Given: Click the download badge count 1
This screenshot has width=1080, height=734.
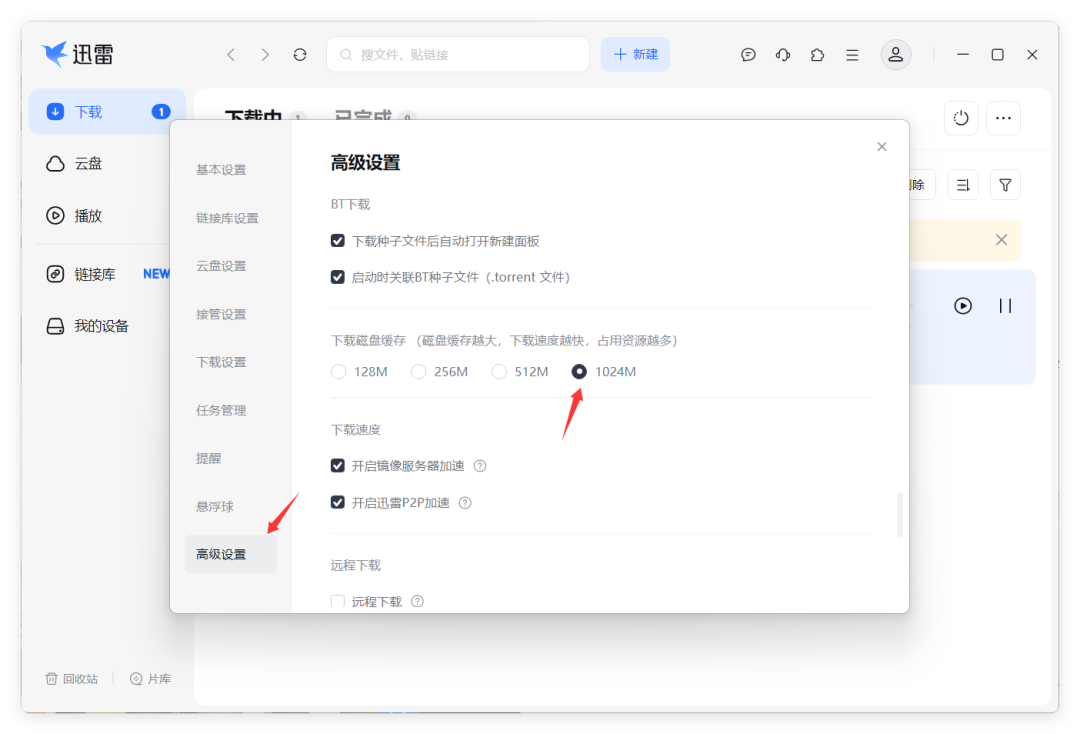Looking at the screenshot, I should 161,112.
